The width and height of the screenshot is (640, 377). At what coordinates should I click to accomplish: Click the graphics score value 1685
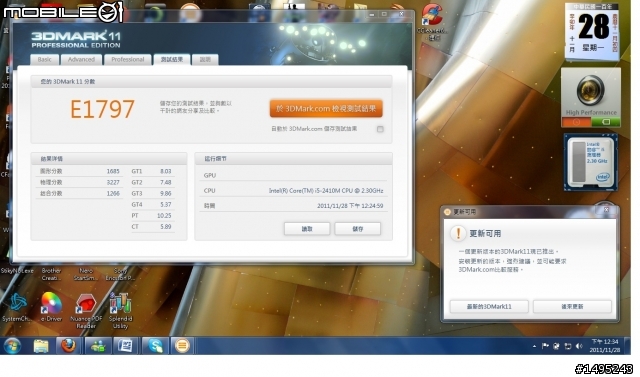[x=113, y=171]
